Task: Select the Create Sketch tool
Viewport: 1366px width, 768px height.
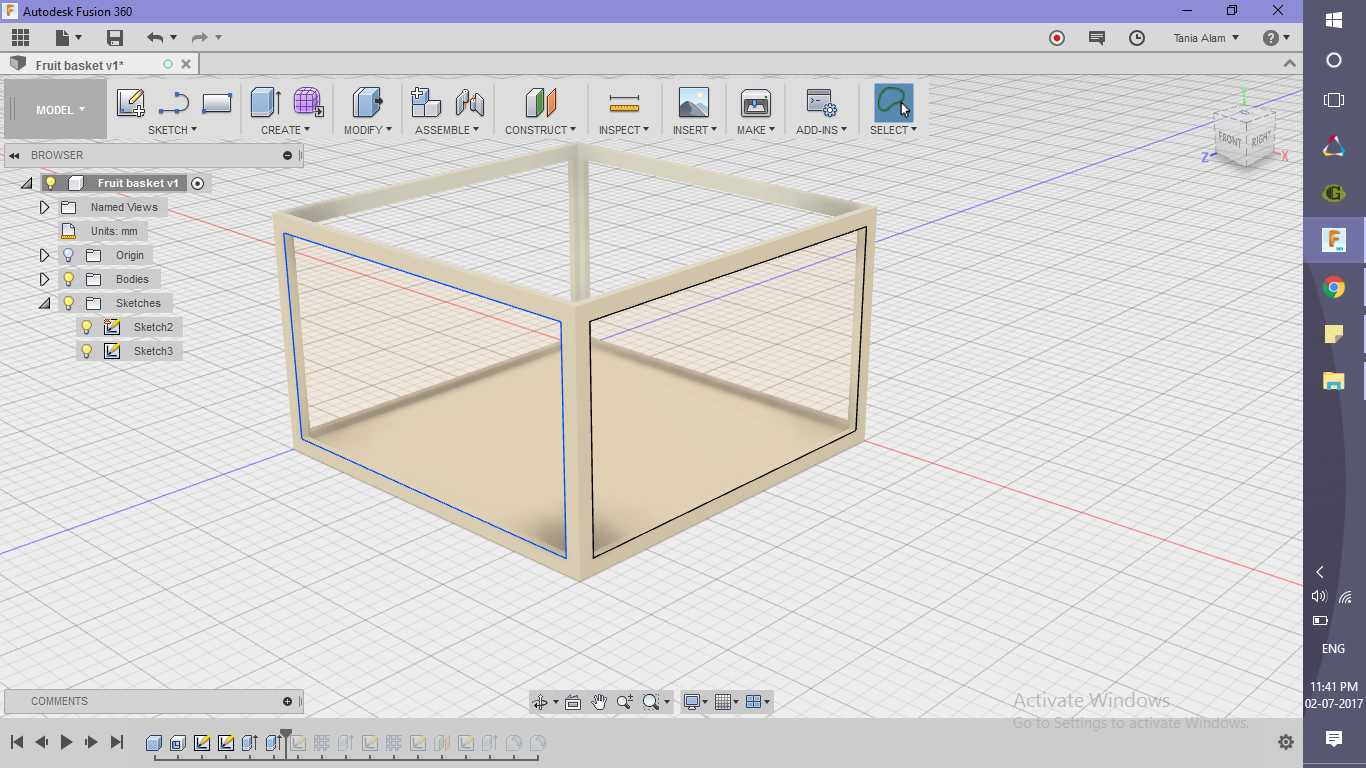Action: [131, 103]
